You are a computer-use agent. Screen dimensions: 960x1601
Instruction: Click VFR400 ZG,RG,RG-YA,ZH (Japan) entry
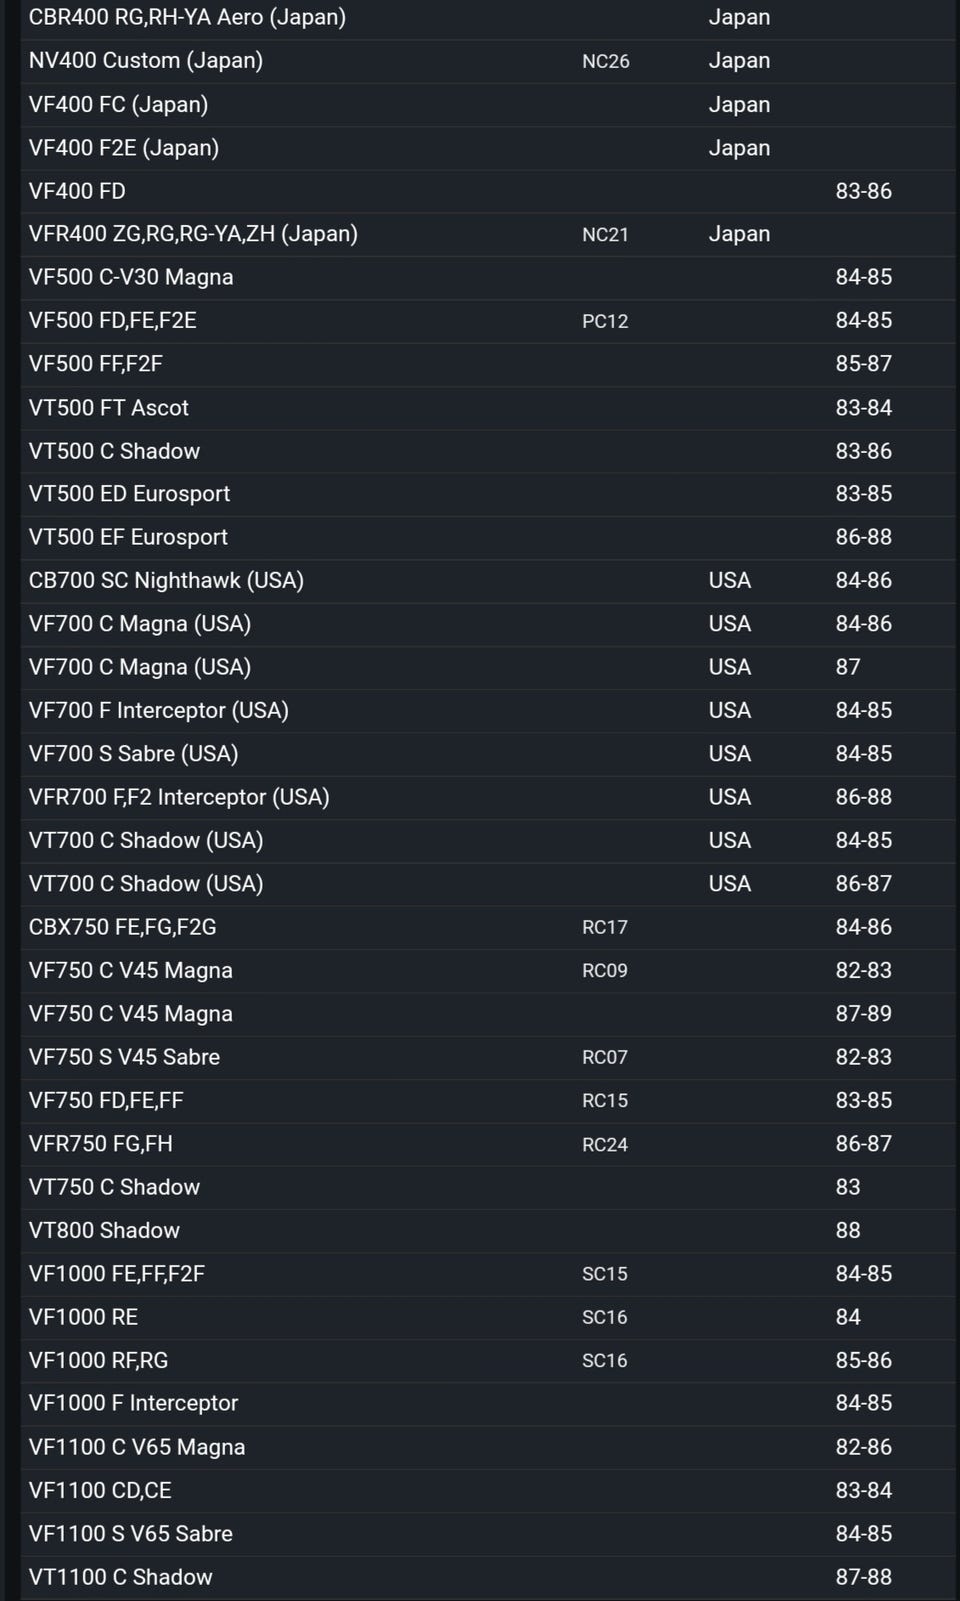[193, 234]
